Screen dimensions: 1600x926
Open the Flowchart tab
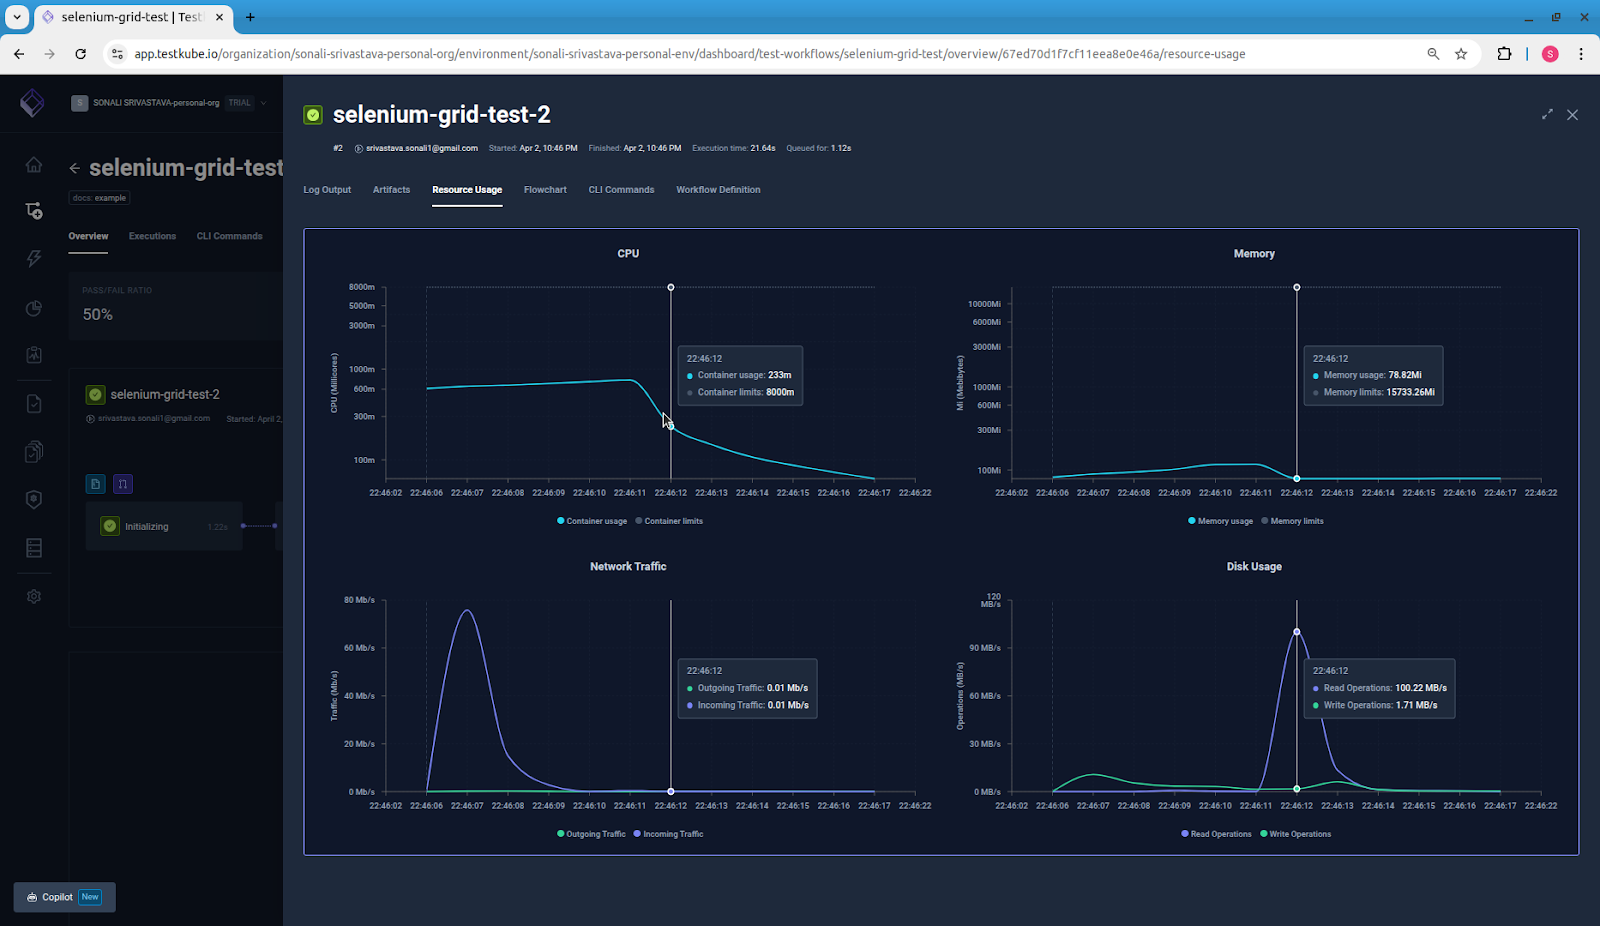545,190
